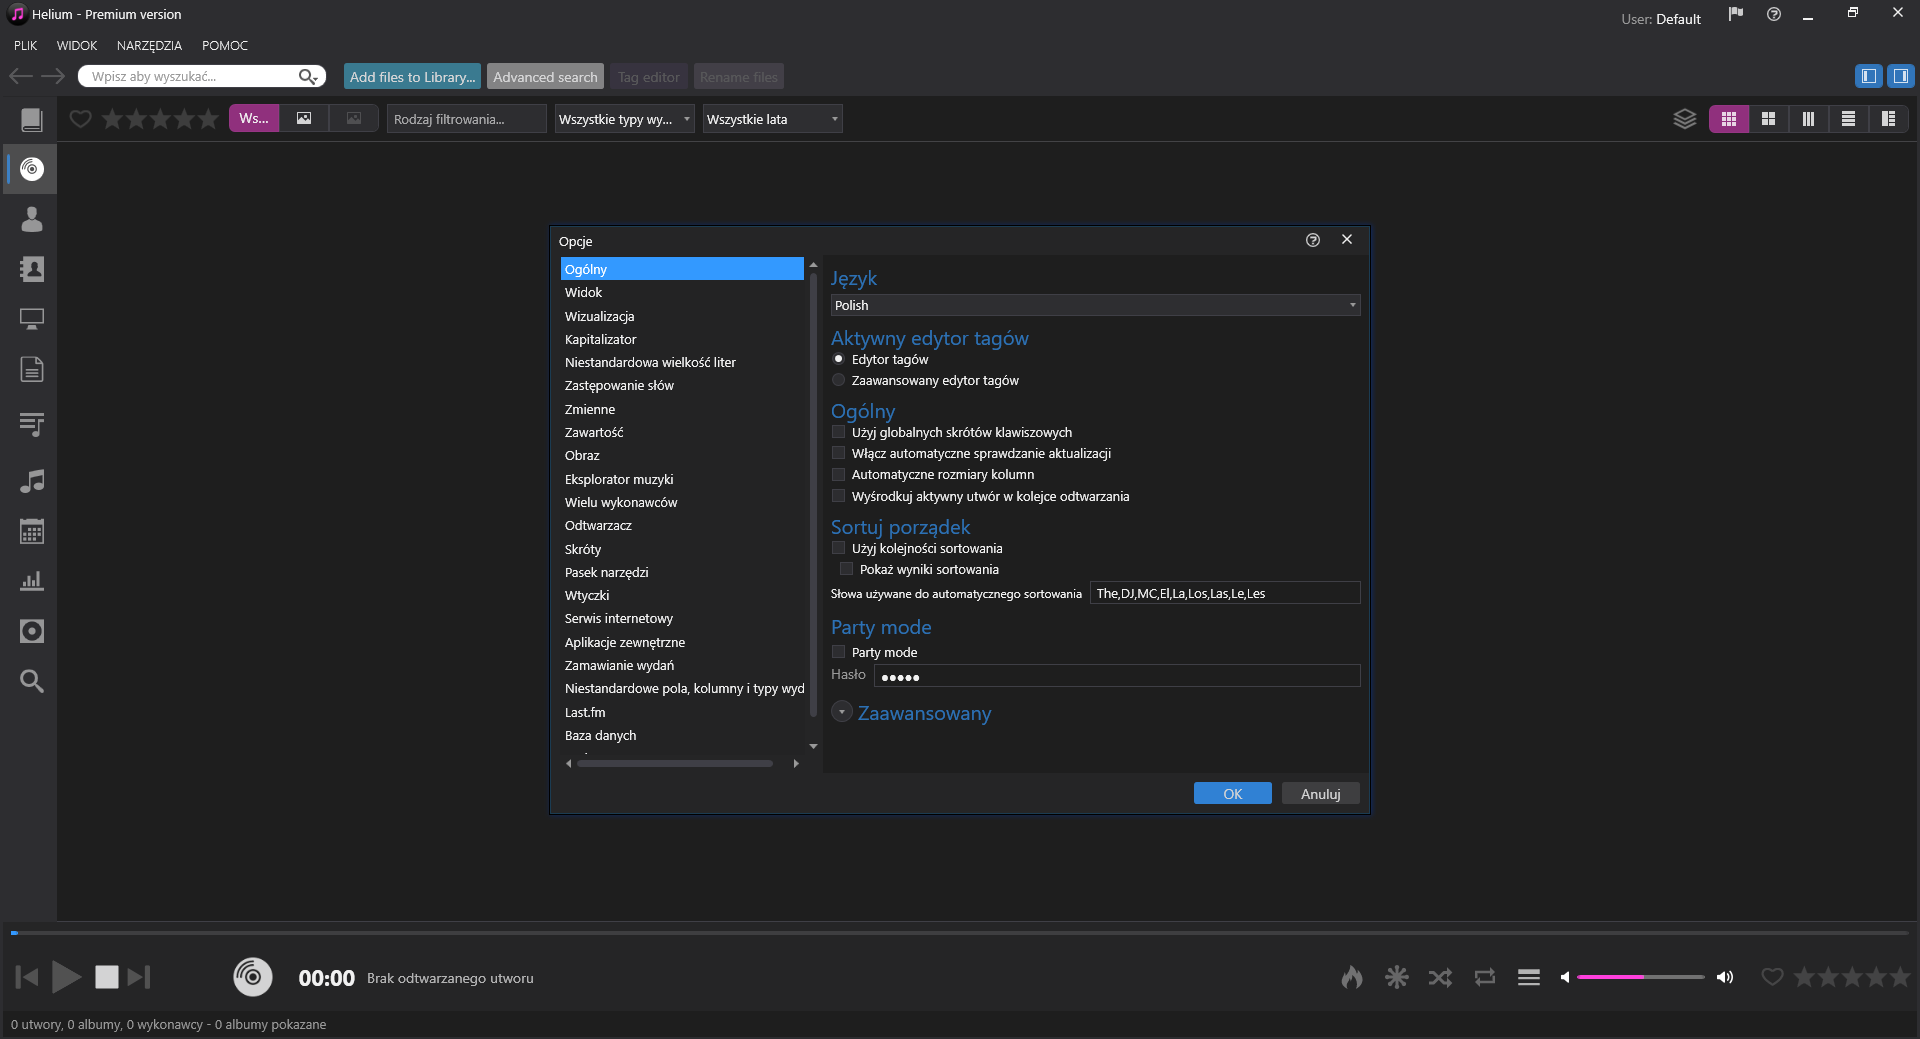Image resolution: width=1920 pixels, height=1039 pixels.
Task: Click the search input field
Action: click(x=192, y=76)
